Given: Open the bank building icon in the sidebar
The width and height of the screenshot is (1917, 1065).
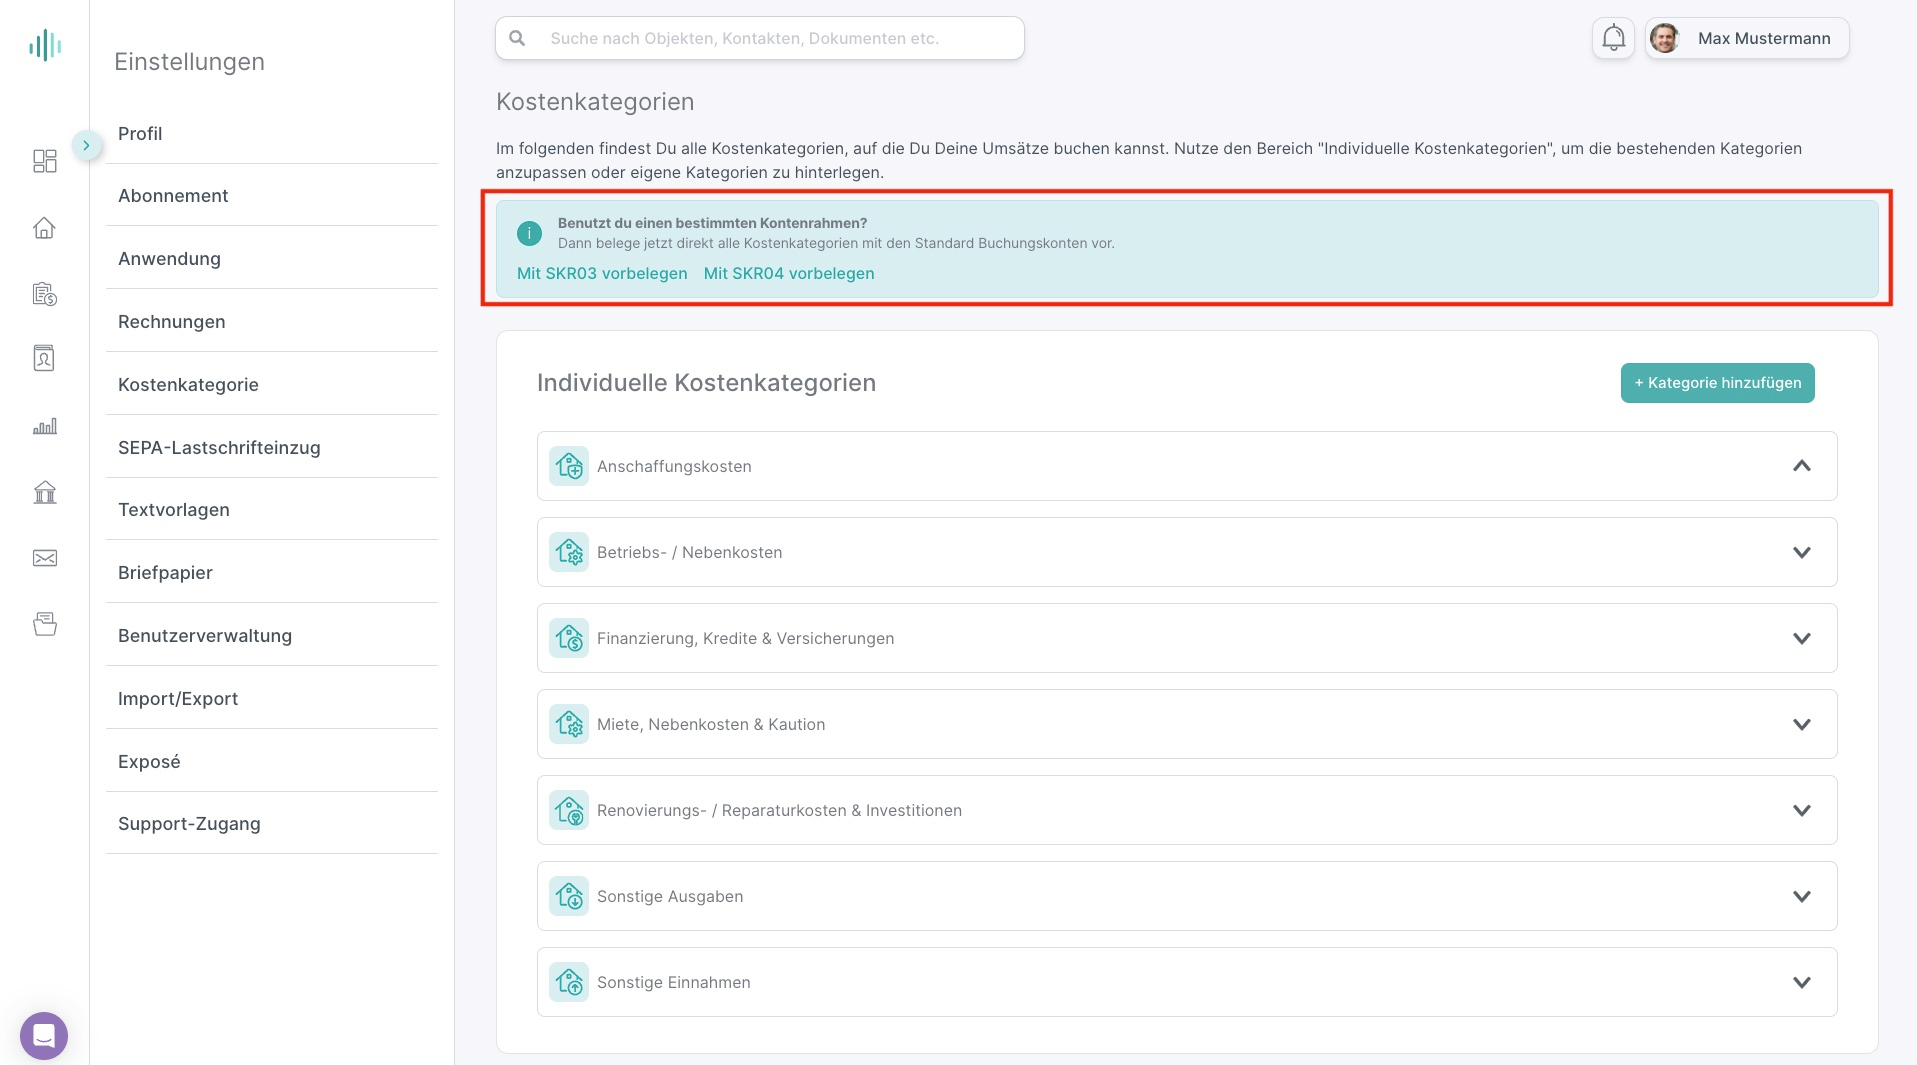Looking at the screenshot, I should click(45, 492).
